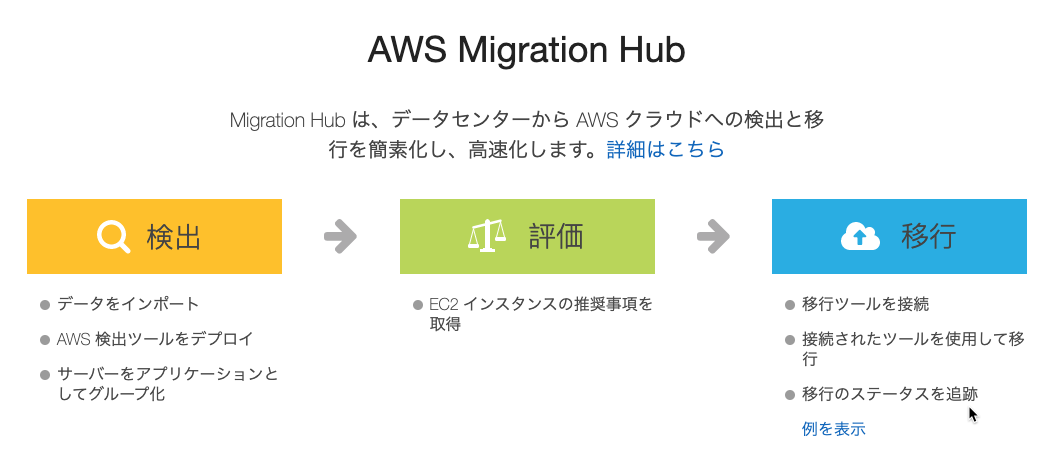This screenshot has width=1061, height=469.
Task: Click the AWS 検出ツールをデプロイ item
Action: click(155, 339)
